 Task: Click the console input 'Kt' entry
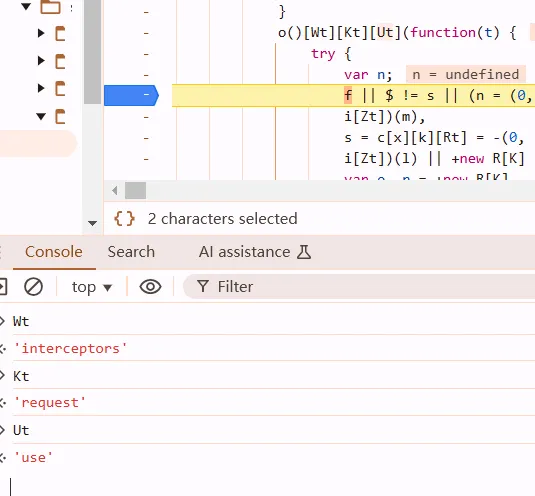click(21, 376)
